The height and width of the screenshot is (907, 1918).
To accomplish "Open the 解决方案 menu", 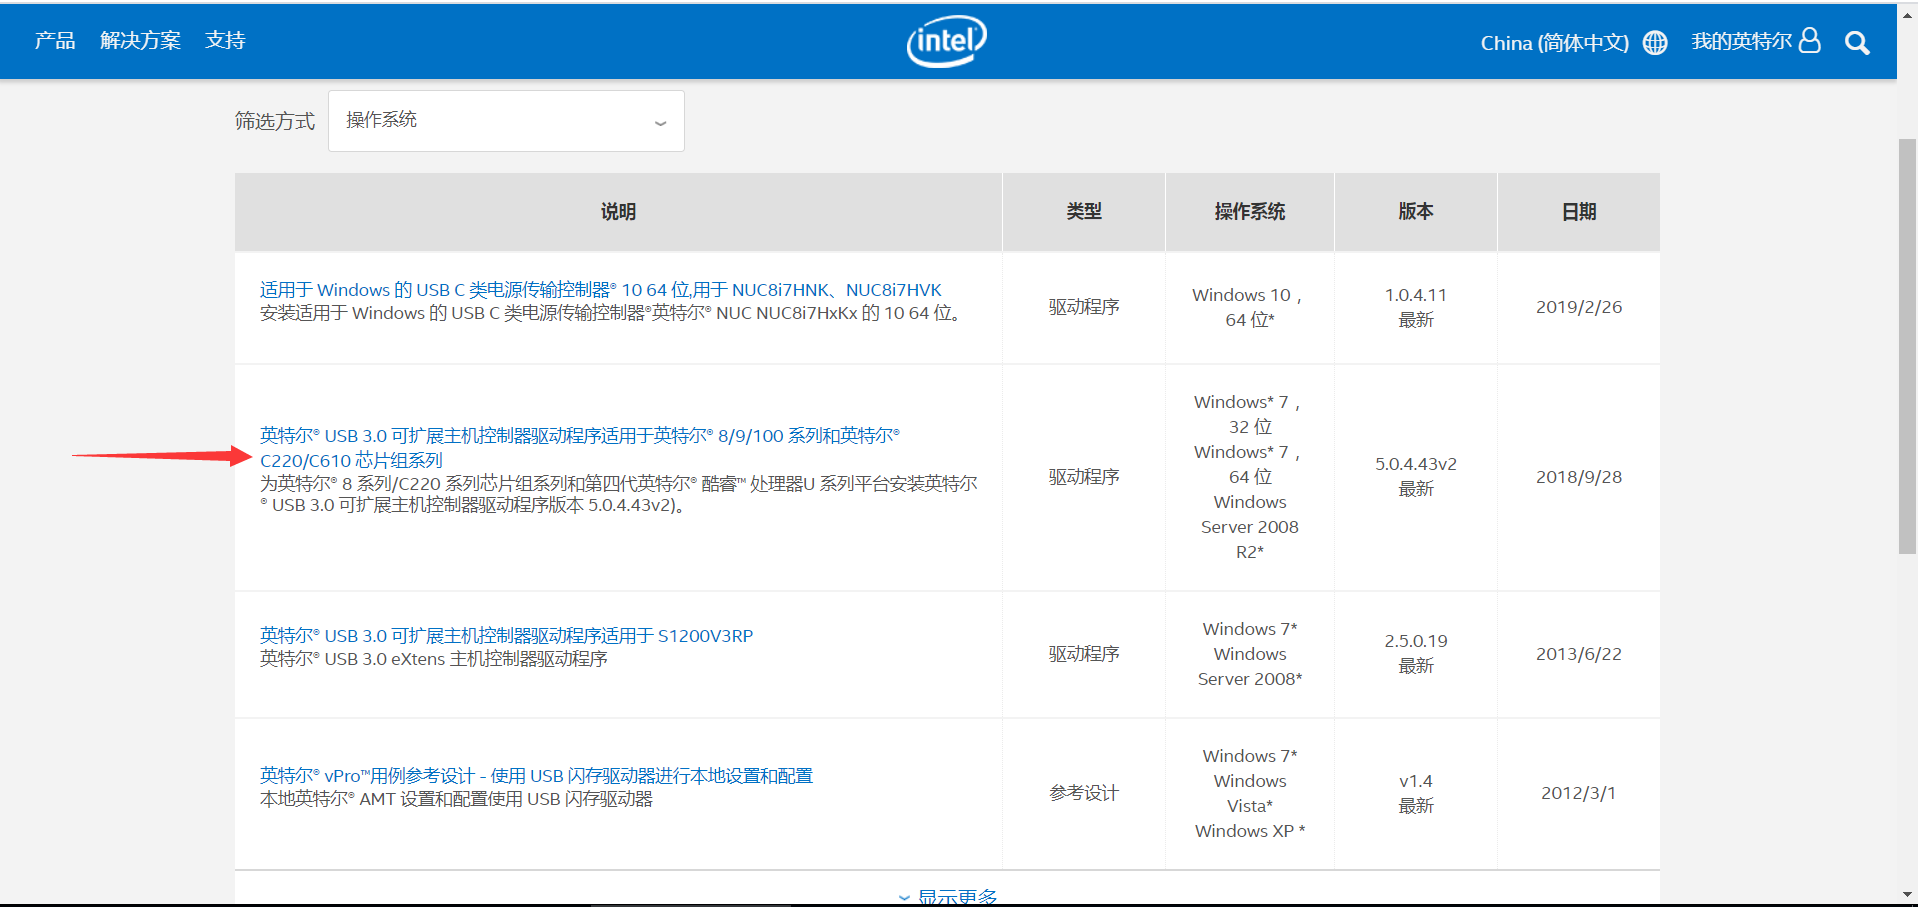I will tap(140, 40).
